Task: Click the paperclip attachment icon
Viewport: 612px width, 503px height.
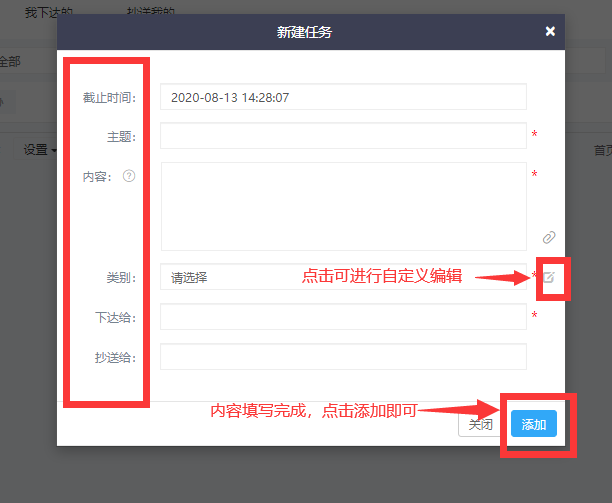Action: point(549,237)
